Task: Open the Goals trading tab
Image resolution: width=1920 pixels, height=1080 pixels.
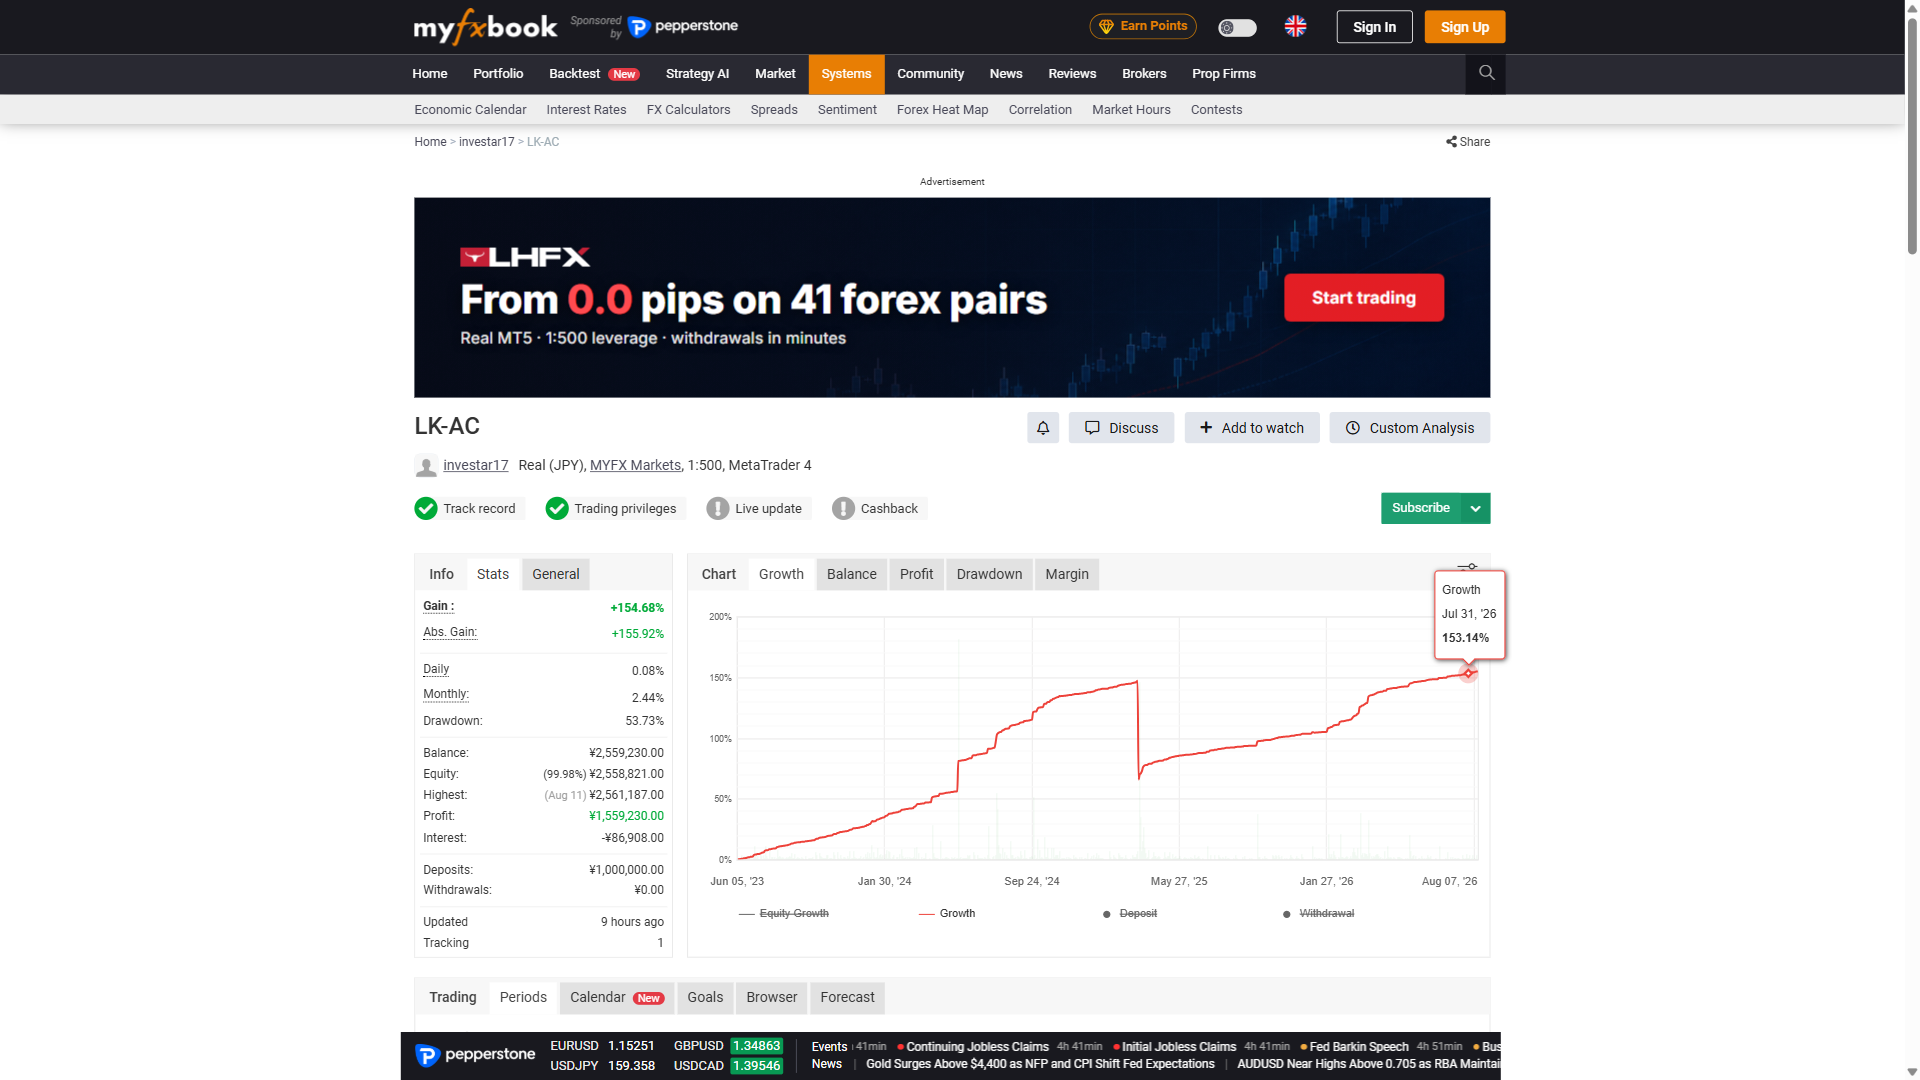Action: 705,998
